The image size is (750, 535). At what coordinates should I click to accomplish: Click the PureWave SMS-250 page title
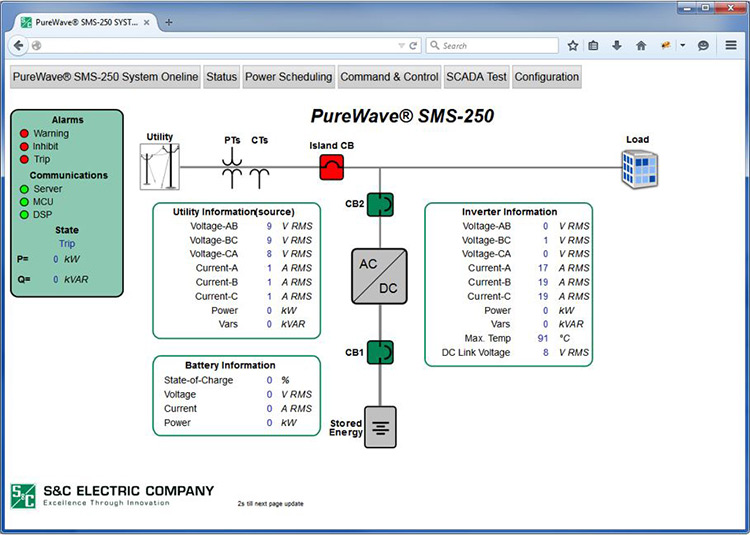point(402,116)
